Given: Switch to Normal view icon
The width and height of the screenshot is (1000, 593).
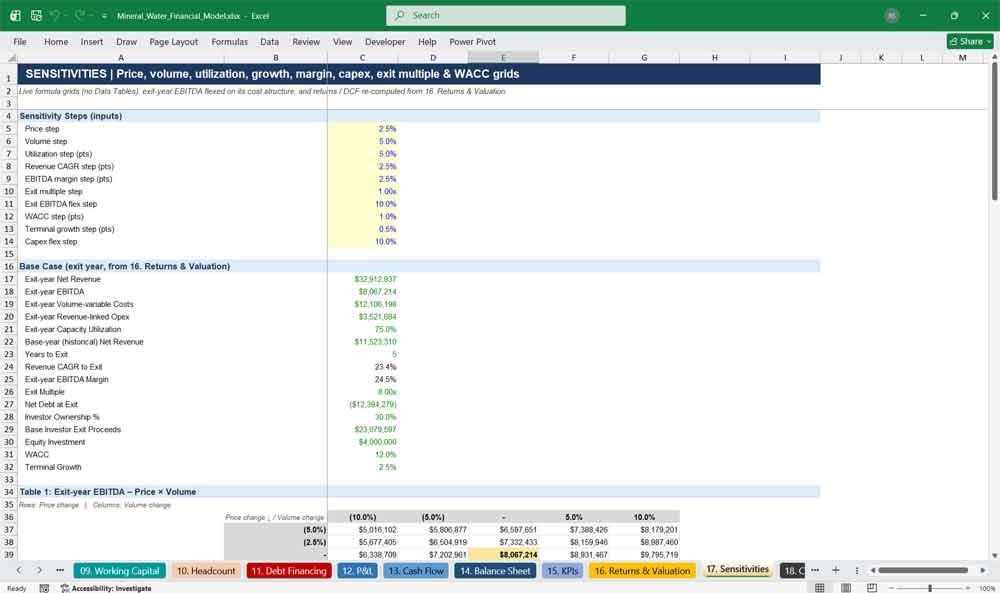Looking at the screenshot, I should tap(820, 588).
